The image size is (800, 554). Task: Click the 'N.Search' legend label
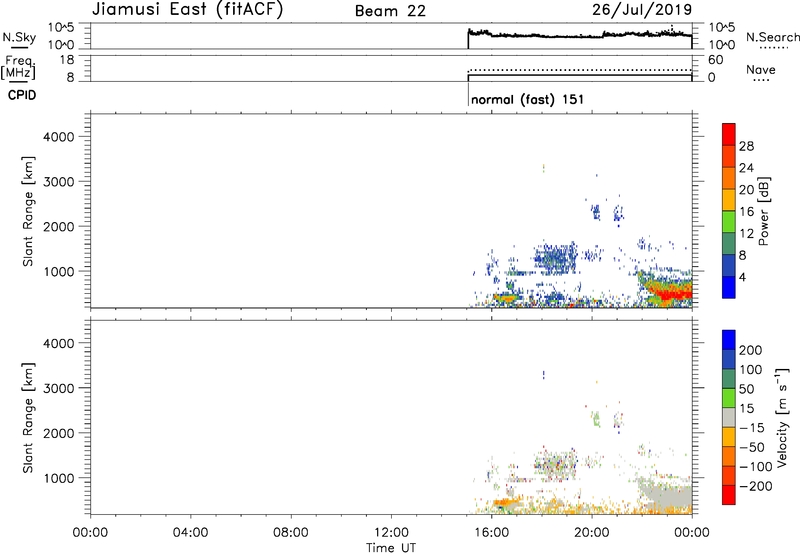point(773,37)
